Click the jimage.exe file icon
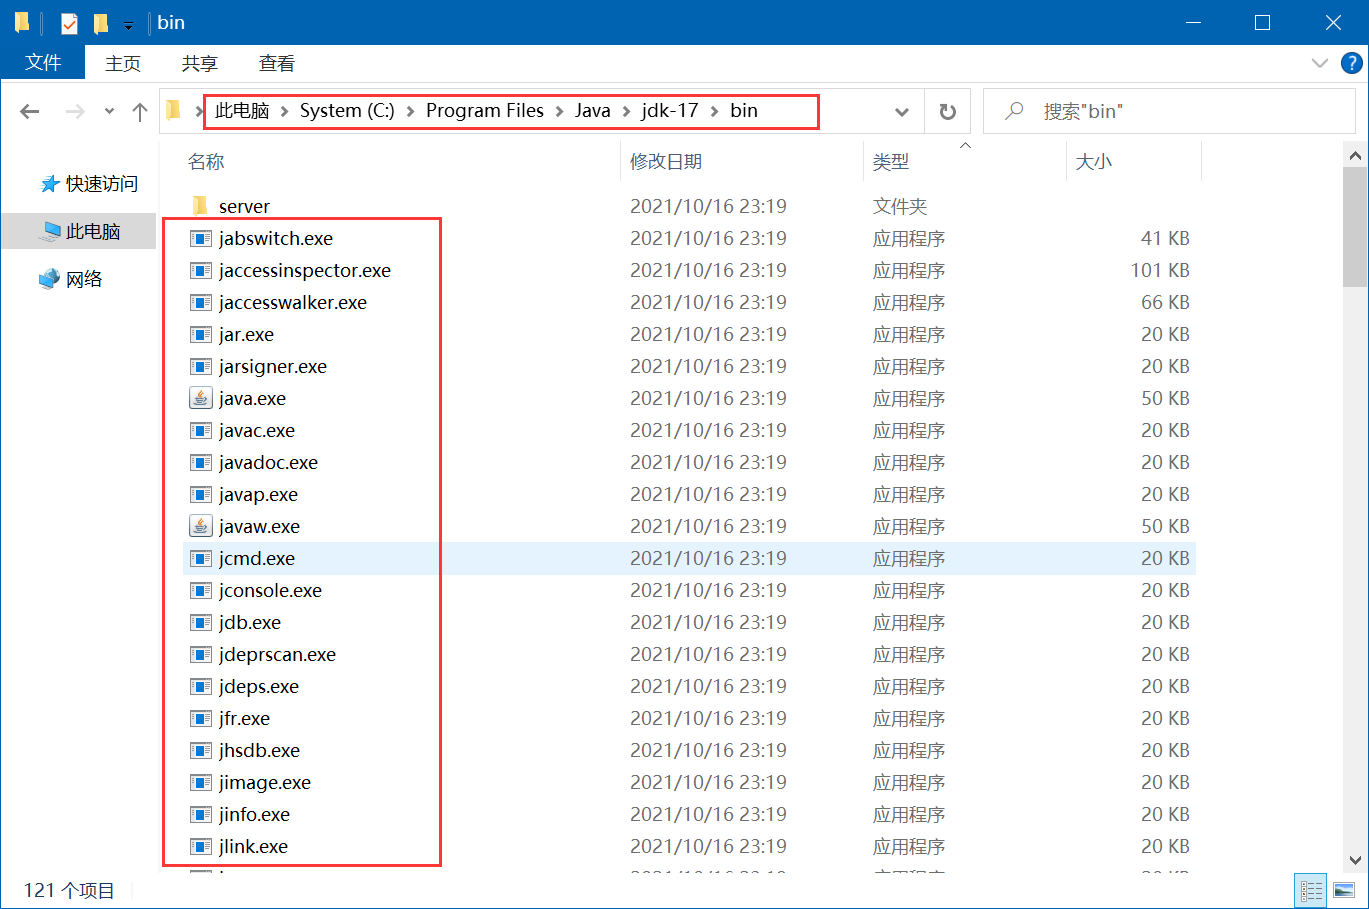 [x=201, y=782]
